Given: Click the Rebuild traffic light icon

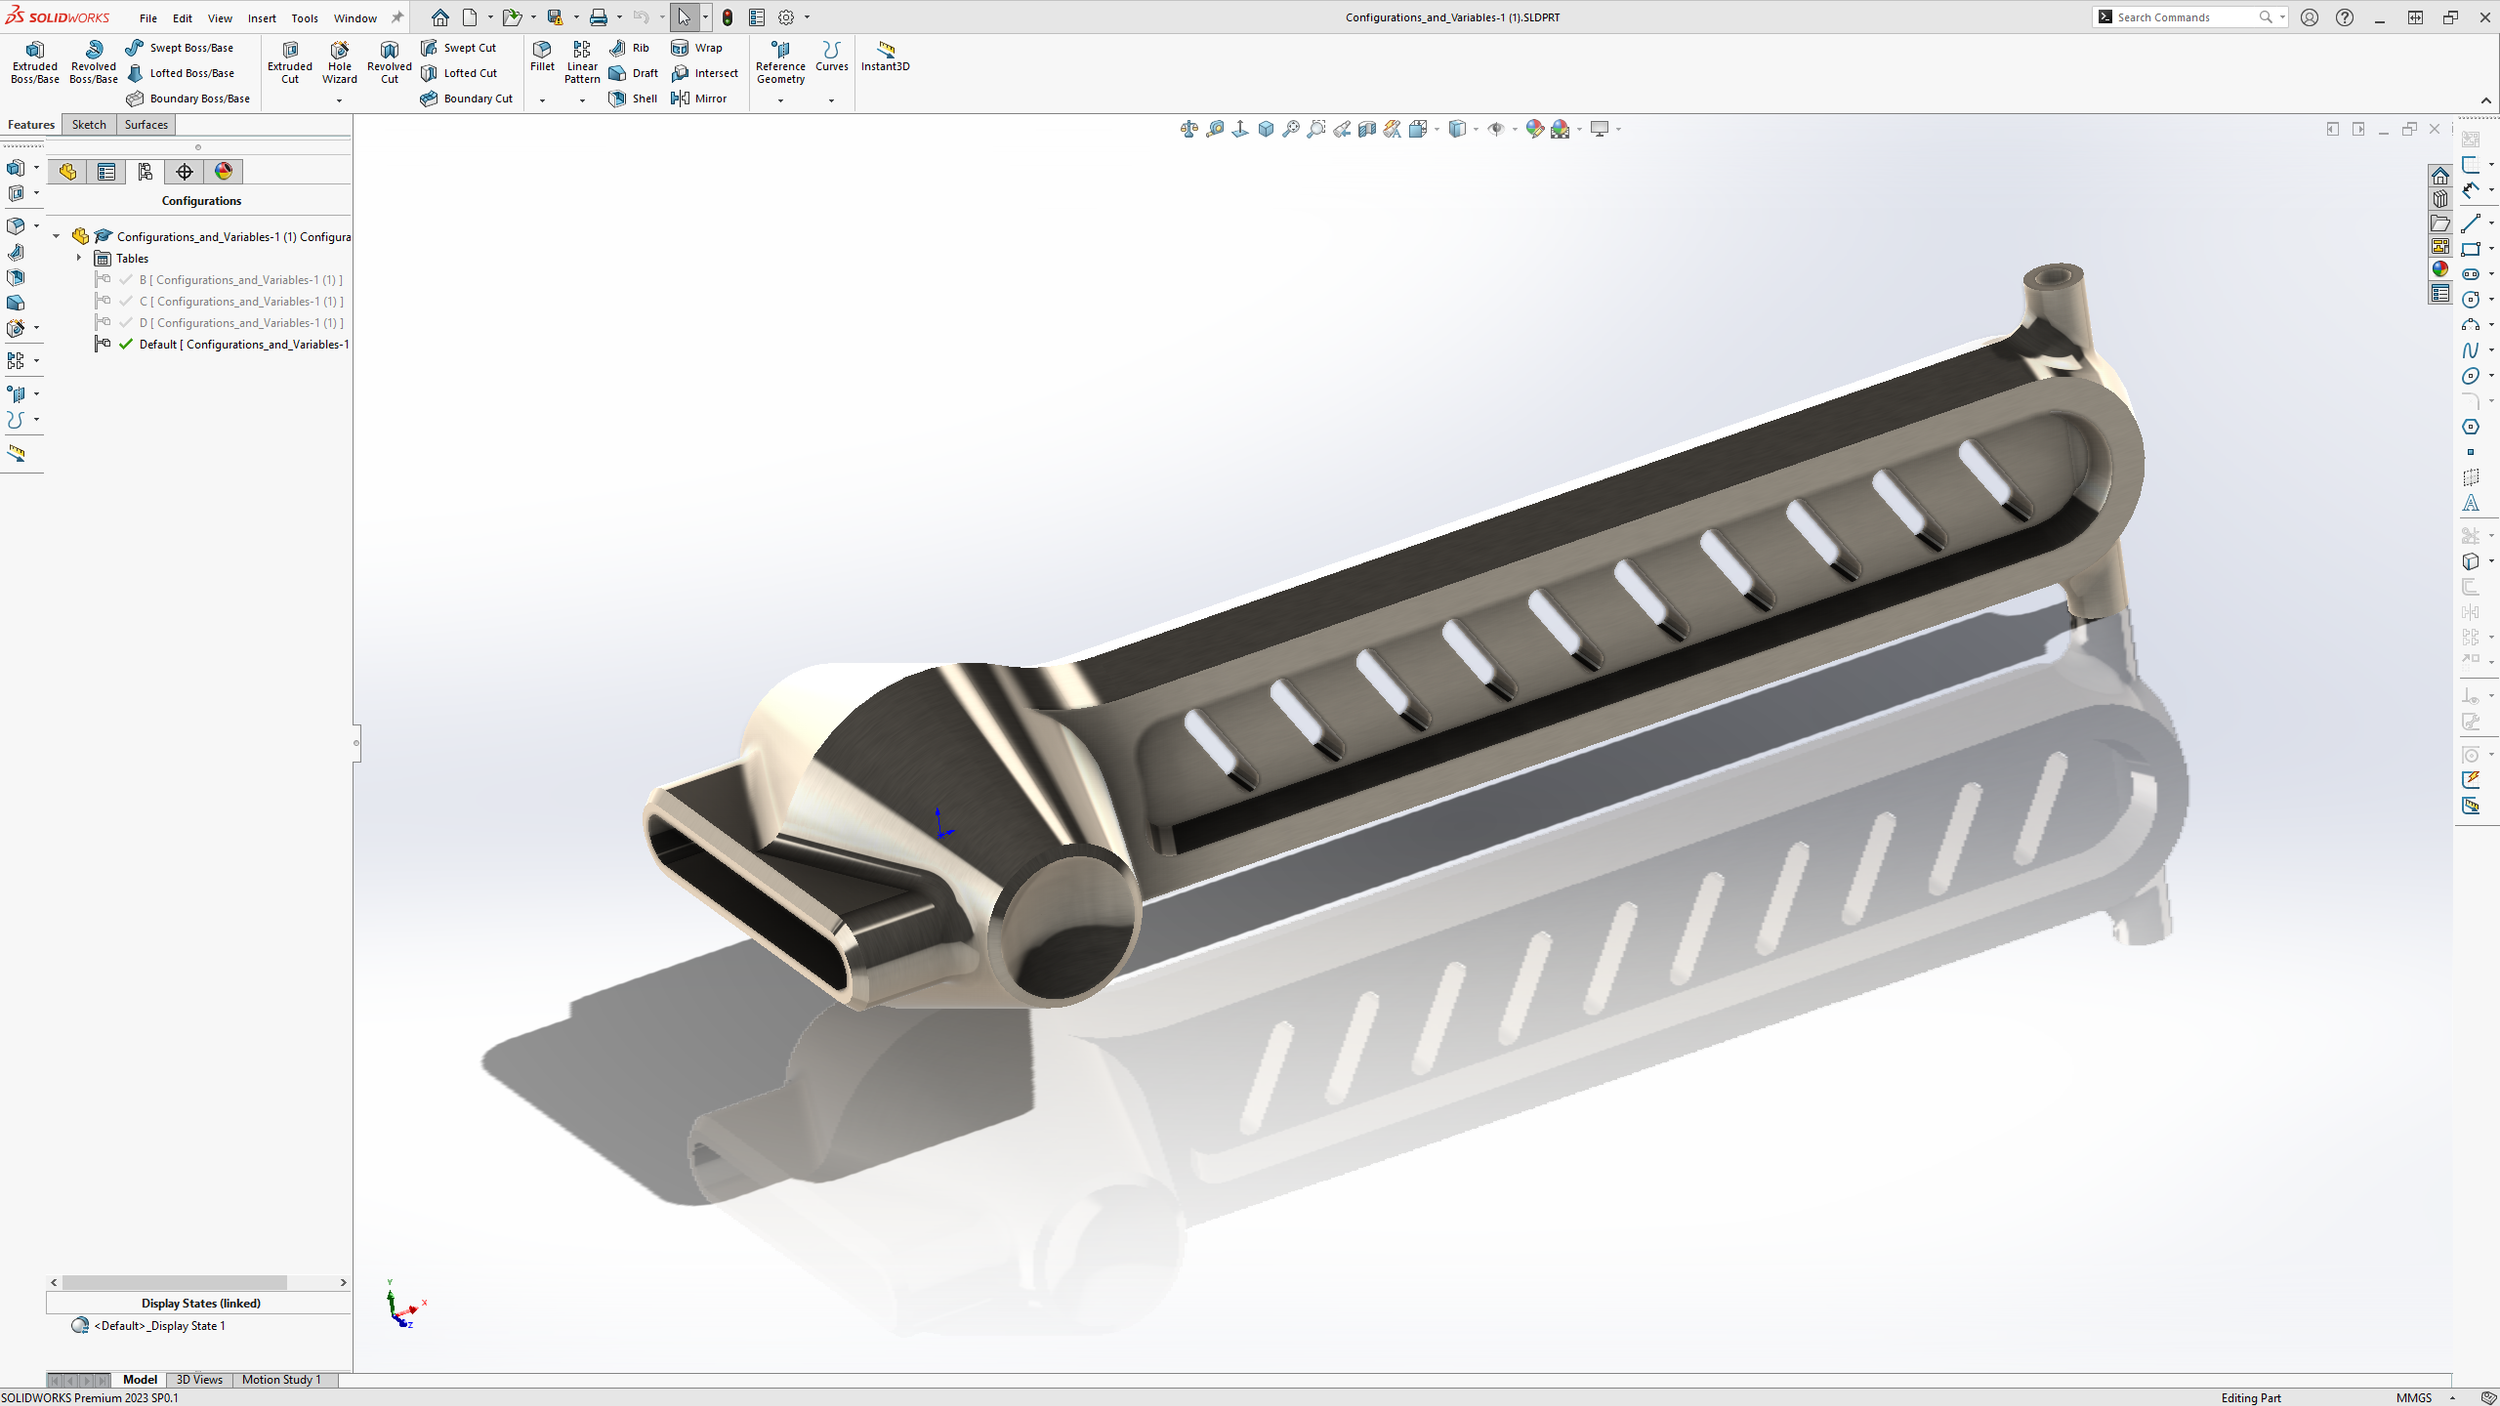Looking at the screenshot, I should [x=728, y=17].
